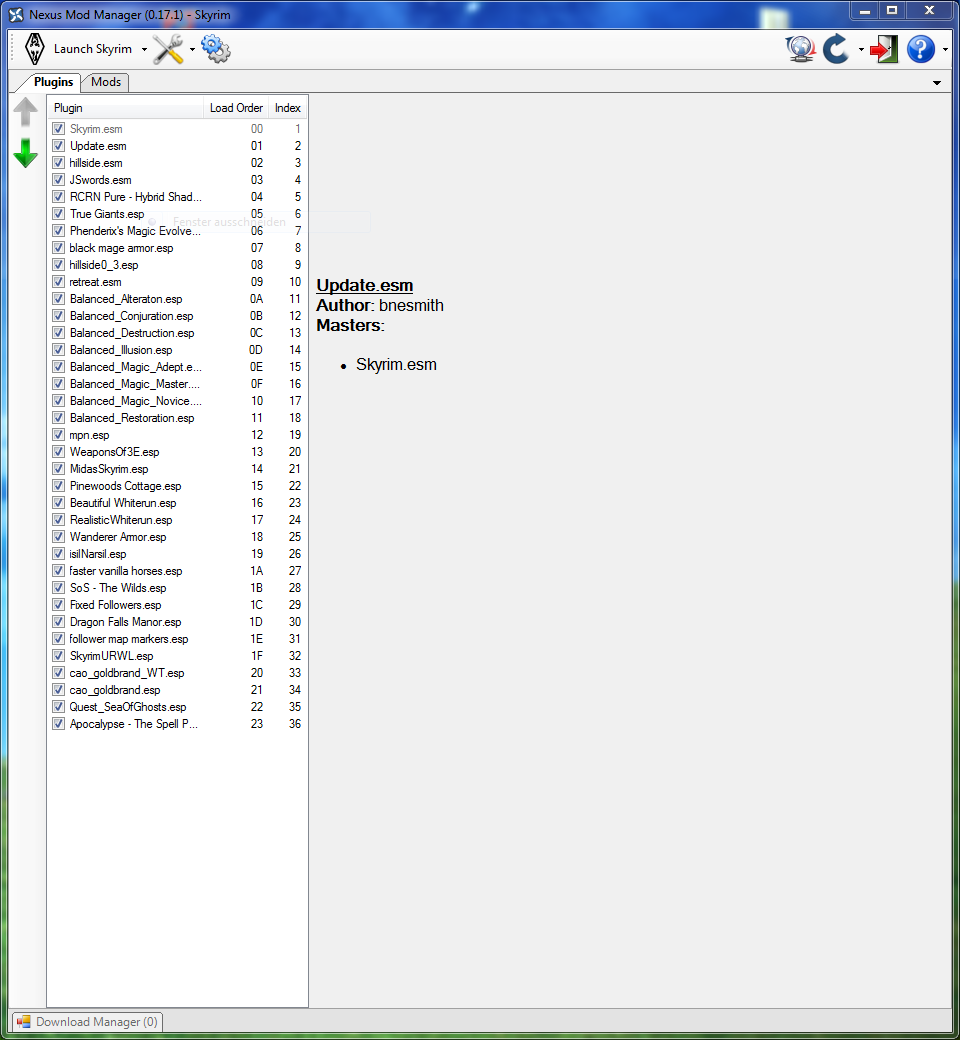Screen dimensions: 960x1040
Task: Open the tab strip overflow dropdown arrow
Action: pyautogui.click(x=937, y=83)
